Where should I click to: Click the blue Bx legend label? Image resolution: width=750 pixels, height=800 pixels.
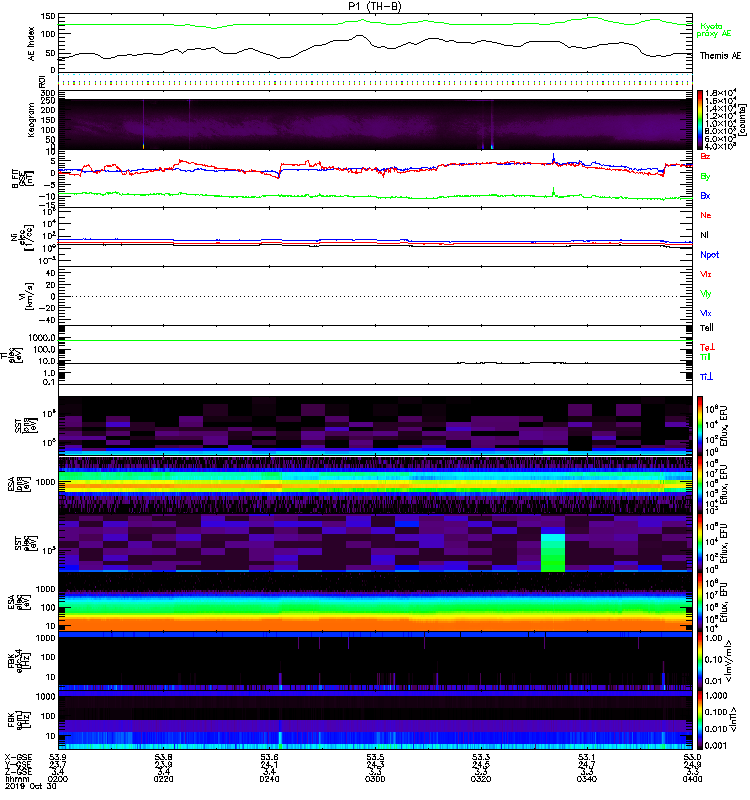tap(705, 195)
